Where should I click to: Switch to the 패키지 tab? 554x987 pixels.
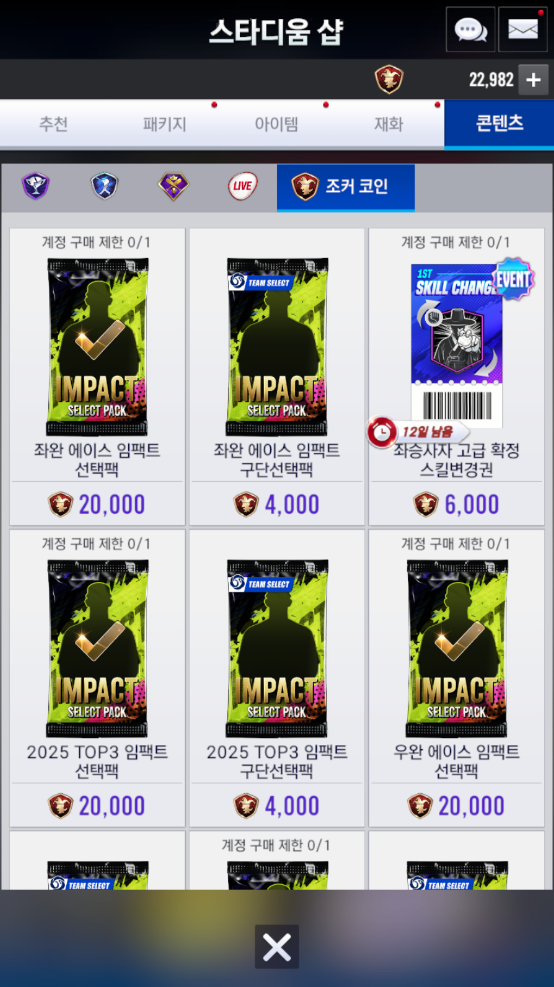click(x=165, y=124)
